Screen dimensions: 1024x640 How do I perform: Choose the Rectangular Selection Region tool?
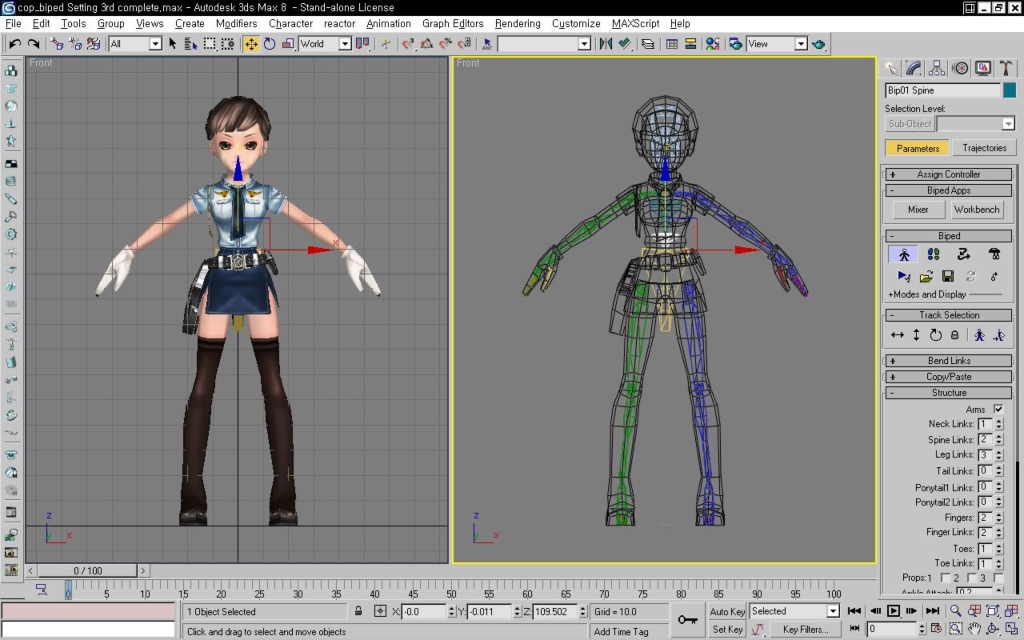click(x=209, y=44)
